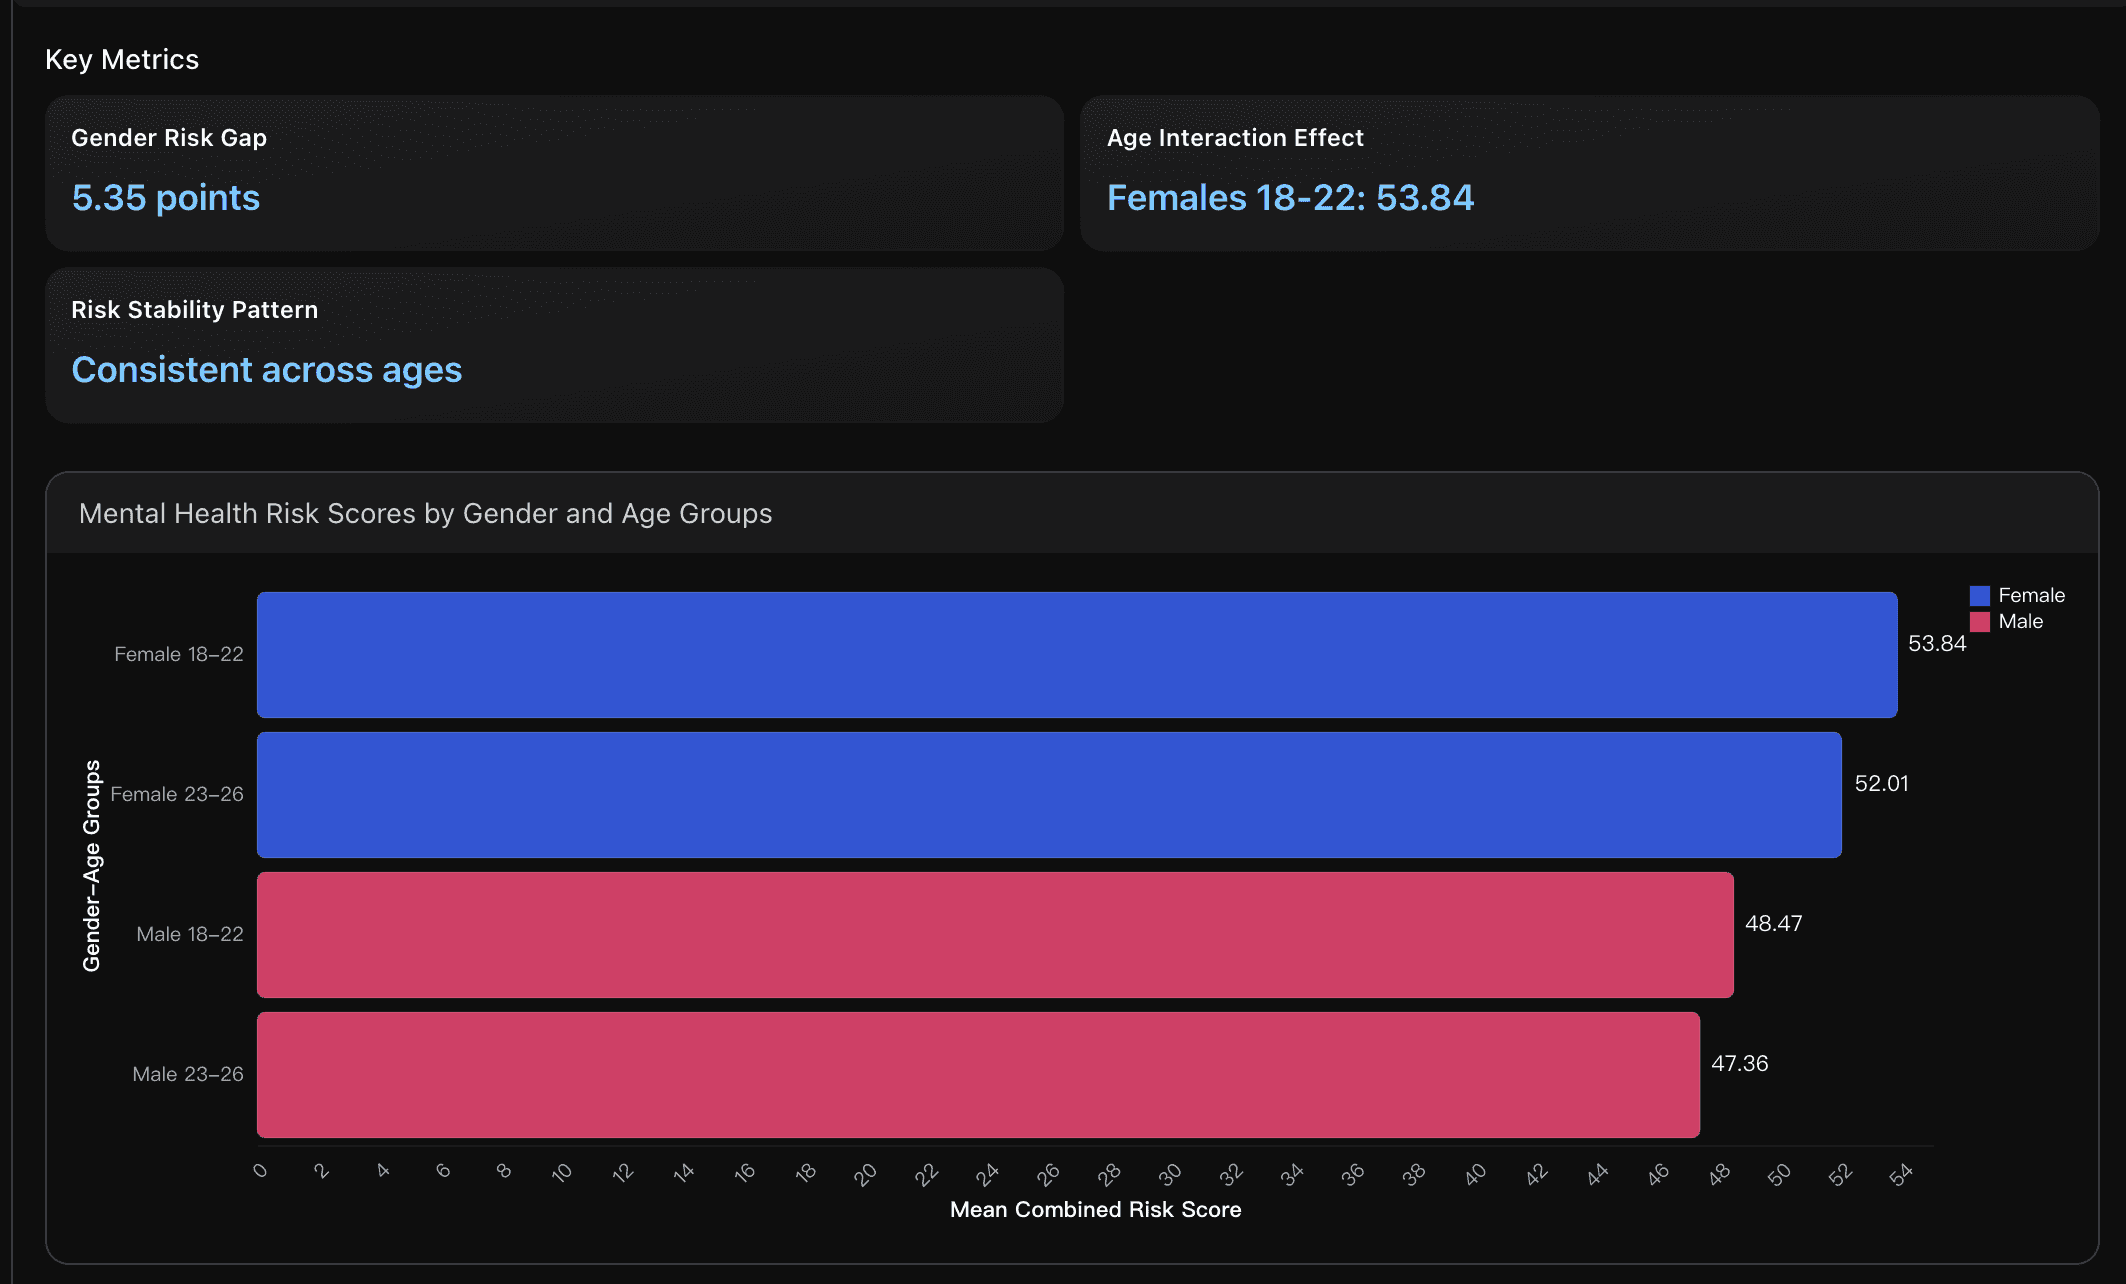The width and height of the screenshot is (2126, 1284).
Task: Click the 'Gender-Age Groups' y-axis title
Action: pyautogui.click(x=92, y=865)
